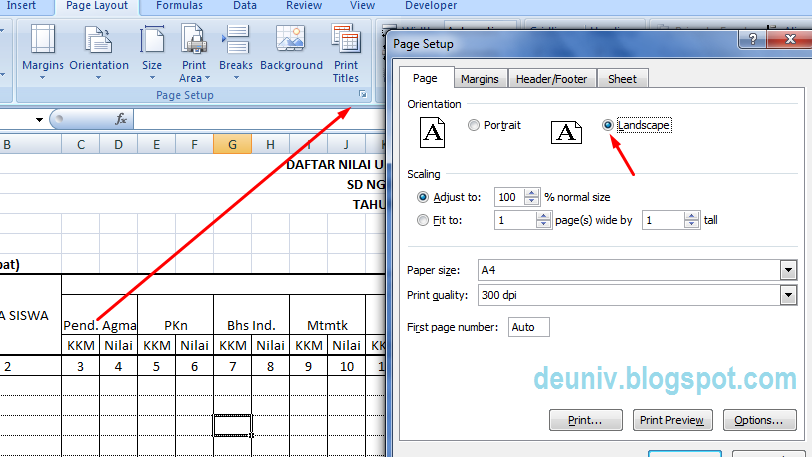Select column C header

click(80, 145)
